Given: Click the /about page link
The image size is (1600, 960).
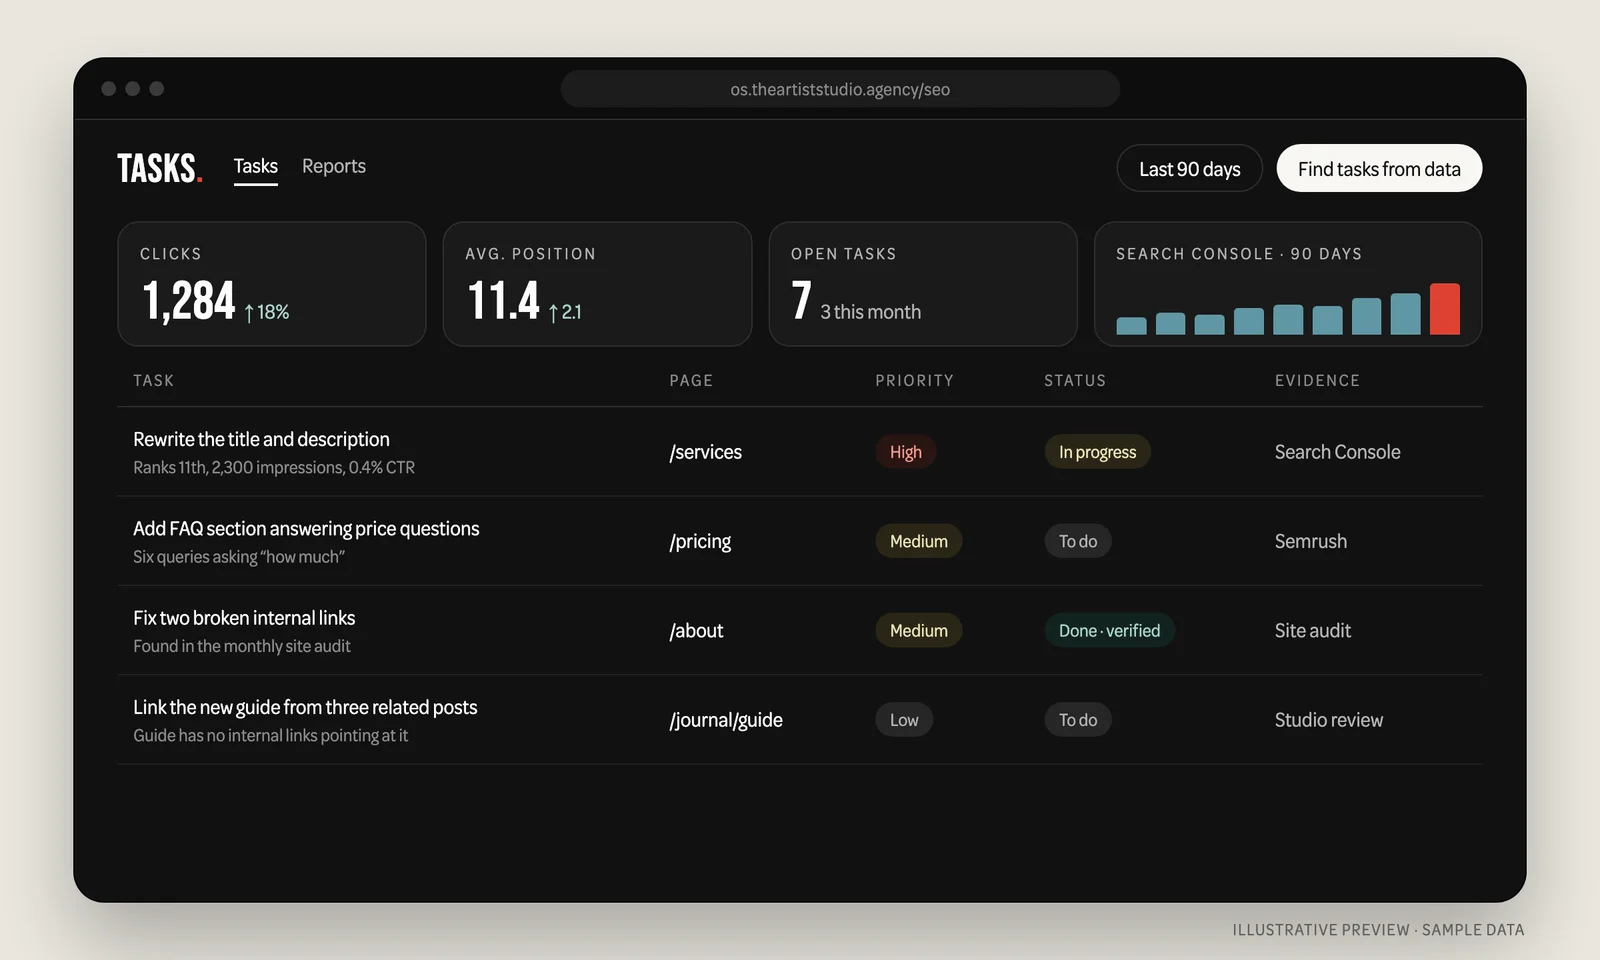Looking at the screenshot, I should coord(696,631).
